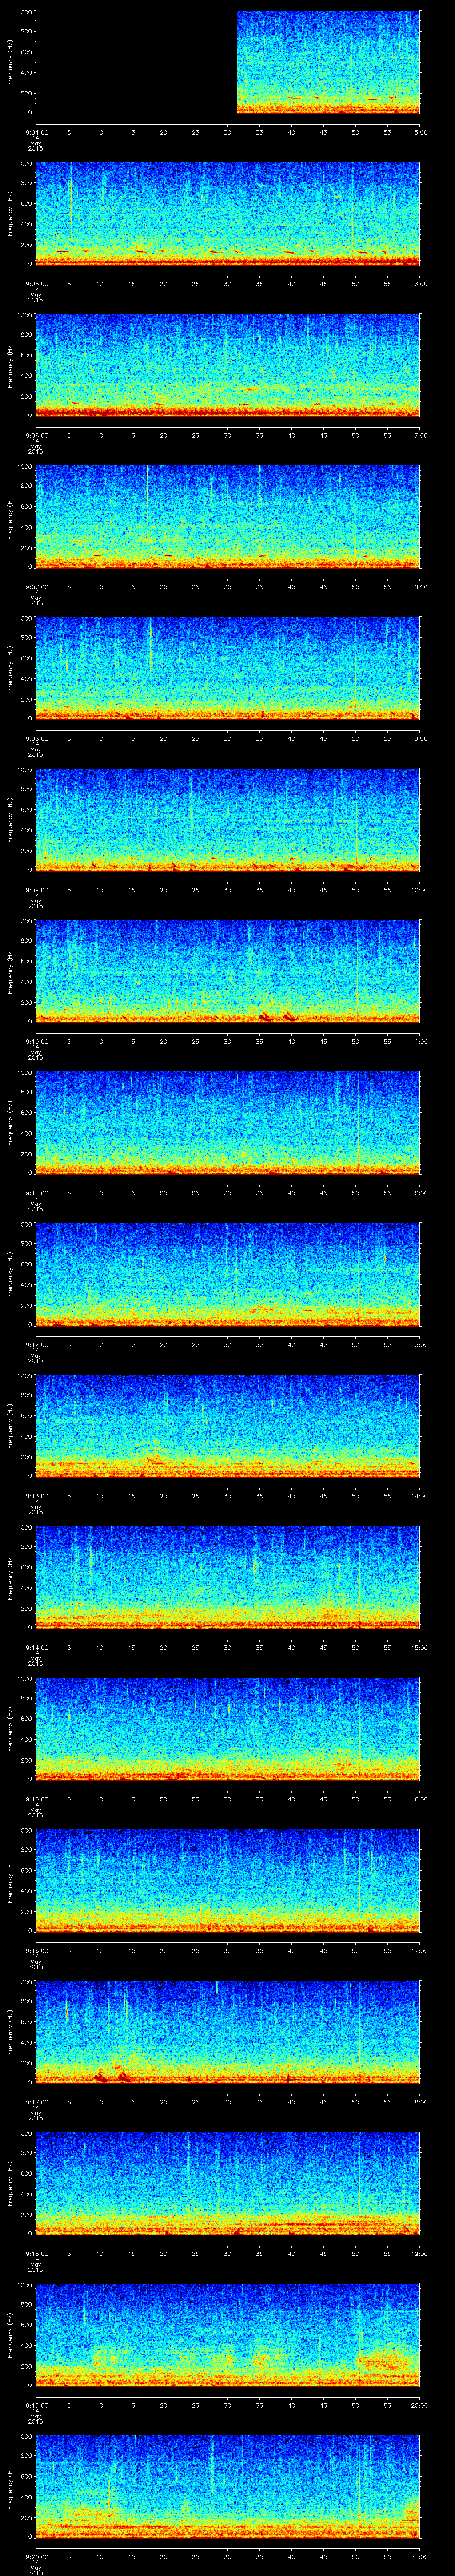The height and width of the screenshot is (2576, 455).
Task: Select the "8:00" end-of-axis label
Action: tap(421, 587)
